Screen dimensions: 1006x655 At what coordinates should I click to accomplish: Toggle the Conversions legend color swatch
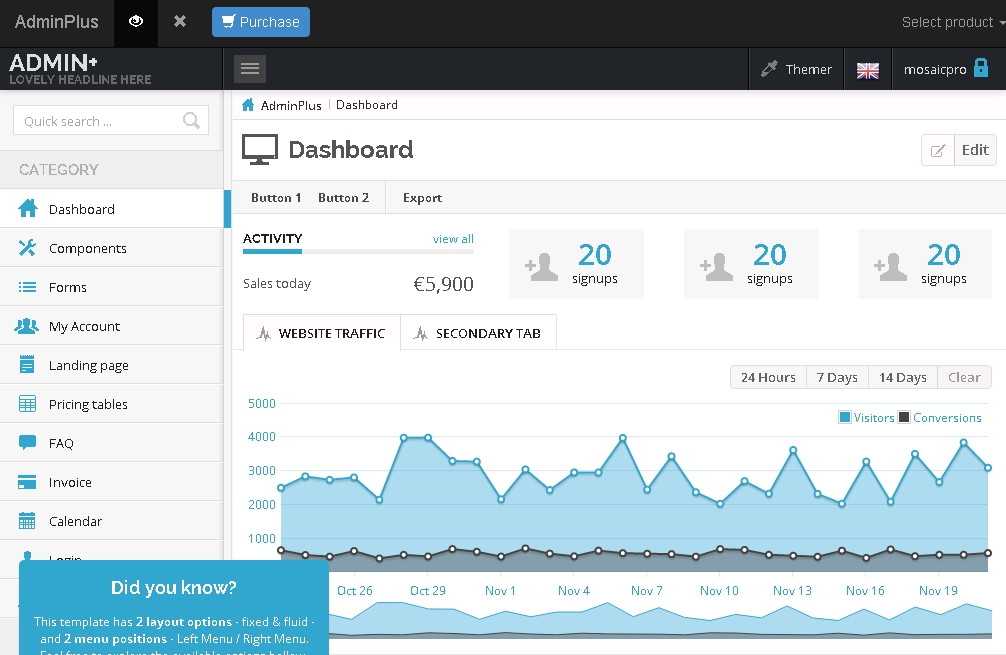pos(904,418)
